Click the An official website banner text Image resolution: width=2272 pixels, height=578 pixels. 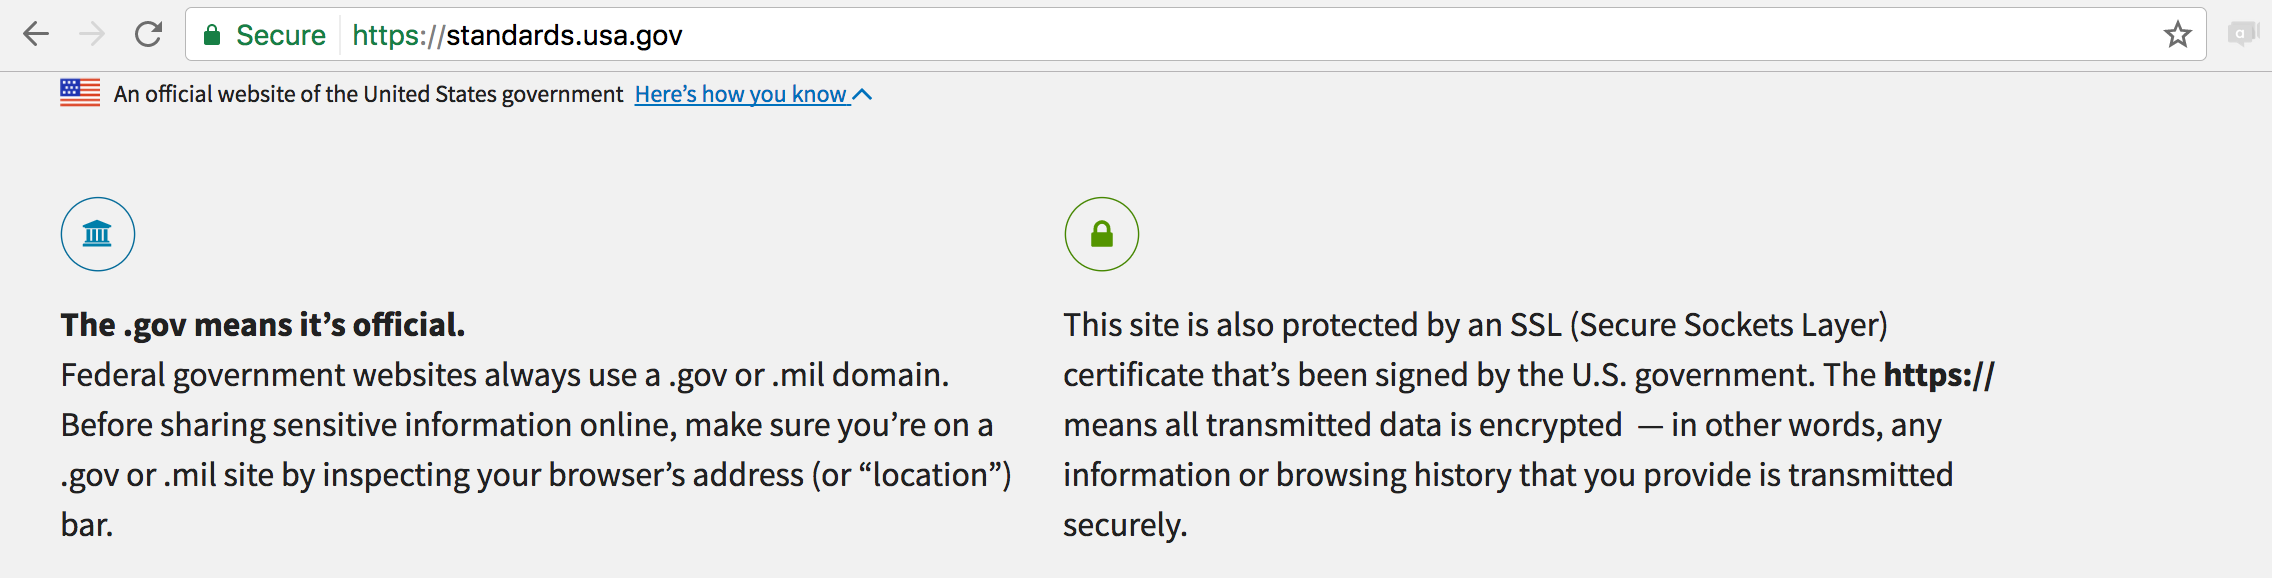pyautogui.click(x=367, y=93)
